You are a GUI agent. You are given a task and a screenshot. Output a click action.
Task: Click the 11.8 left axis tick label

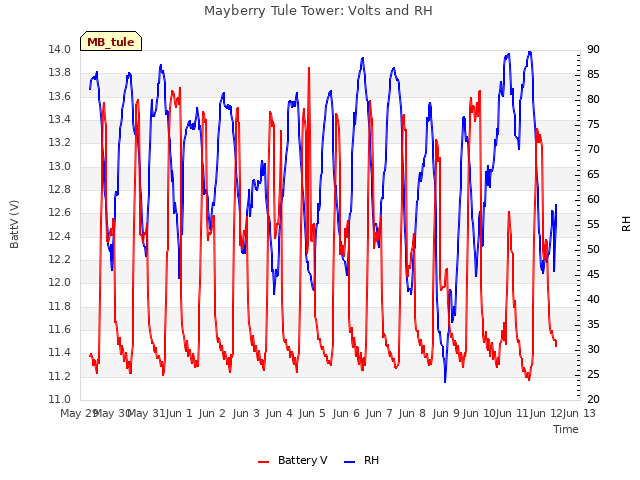[x=59, y=306]
